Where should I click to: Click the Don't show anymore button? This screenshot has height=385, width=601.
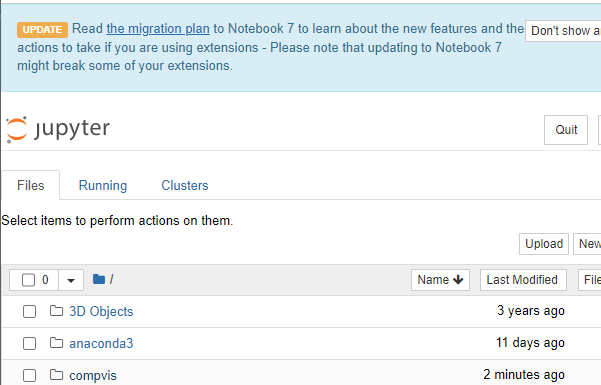pos(563,31)
